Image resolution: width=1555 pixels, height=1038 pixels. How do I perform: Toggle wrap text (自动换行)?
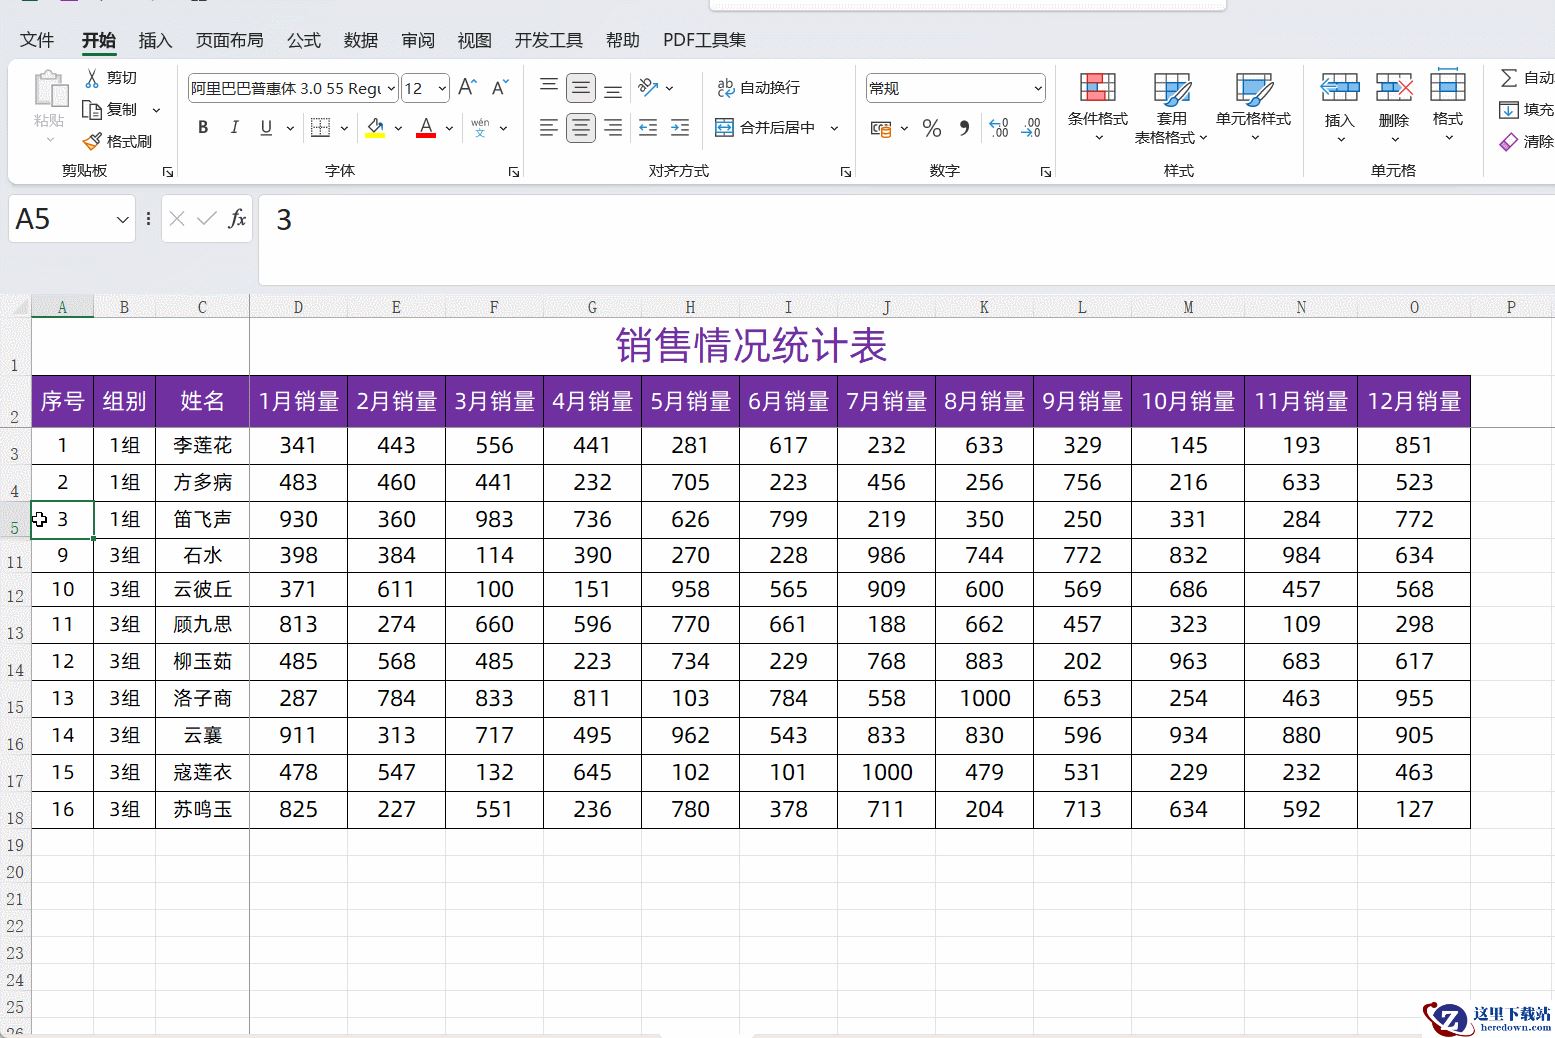click(759, 88)
